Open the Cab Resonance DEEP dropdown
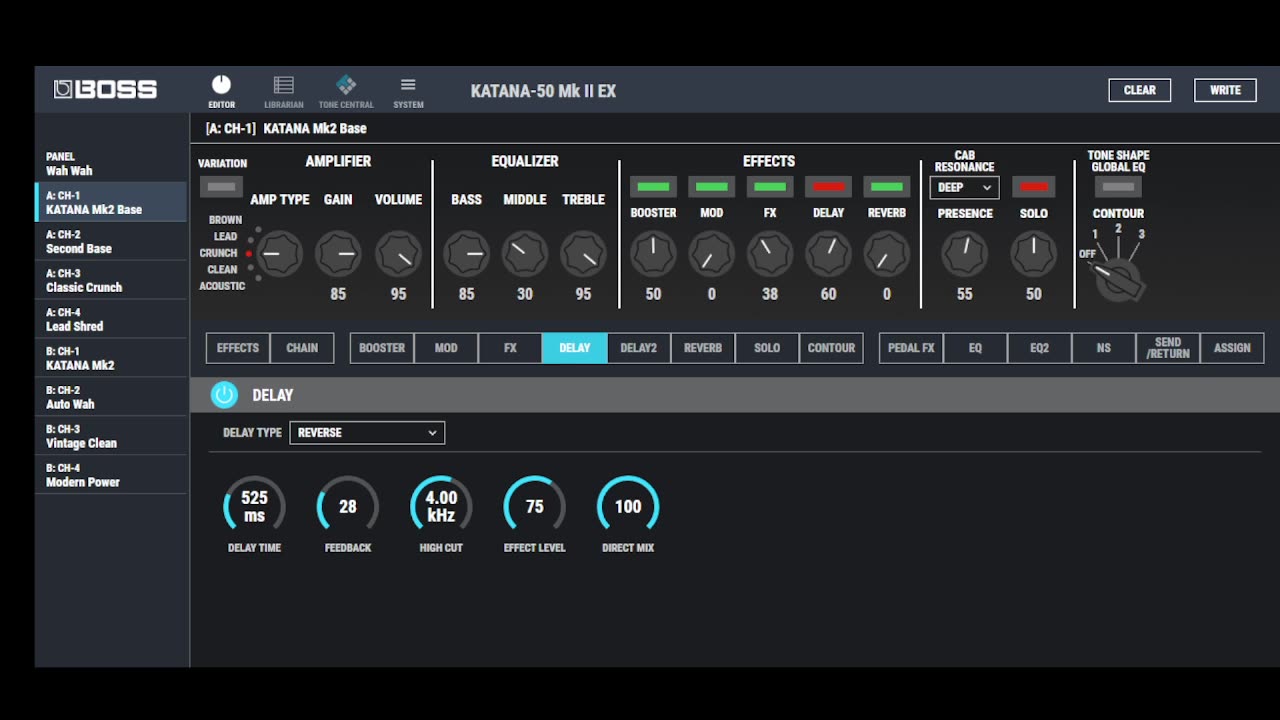 (x=964, y=187)
